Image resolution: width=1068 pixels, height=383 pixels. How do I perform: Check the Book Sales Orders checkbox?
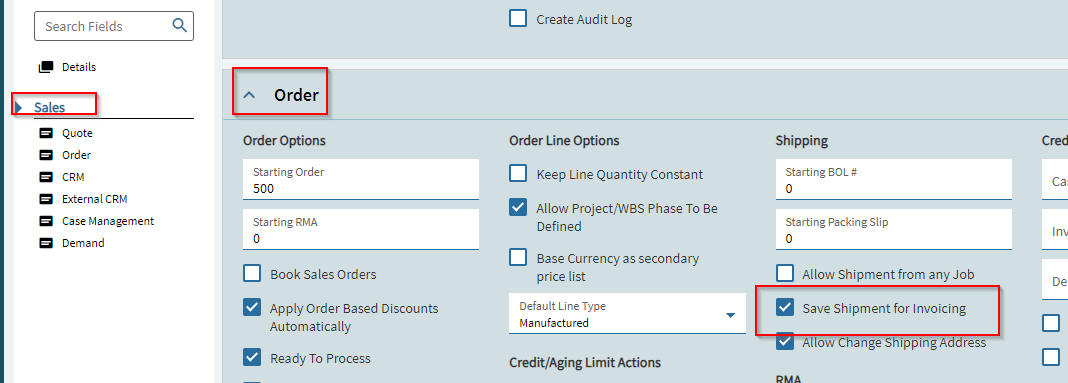pyautogui.click(x=252, y=274)
